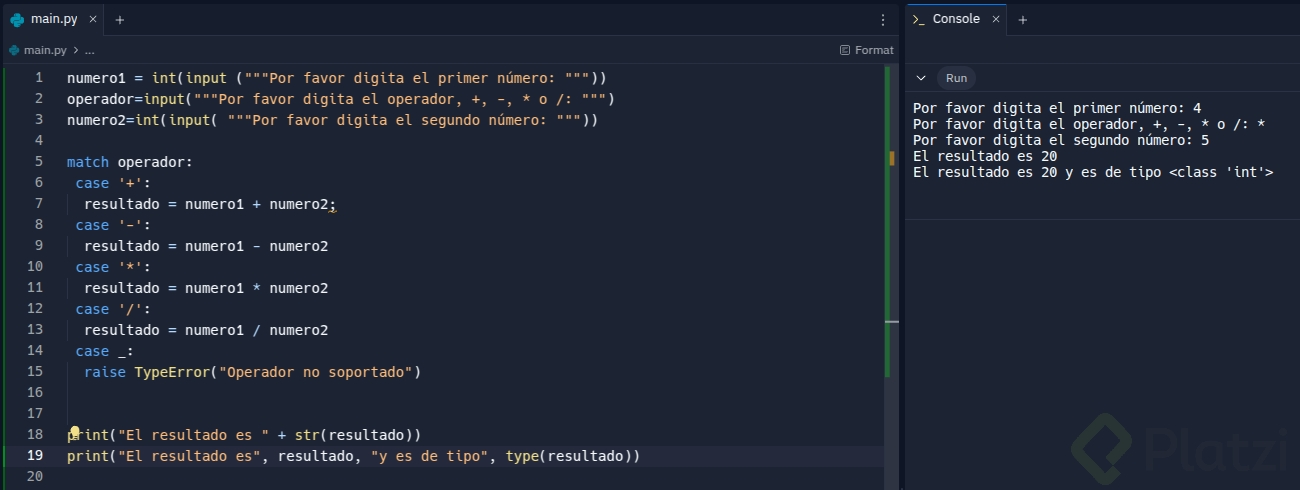Image resolution: width=1300 pixels, height=490 pixels.
Task: Click the Python file icon in main.py tab
Action: tap(17, 19)
